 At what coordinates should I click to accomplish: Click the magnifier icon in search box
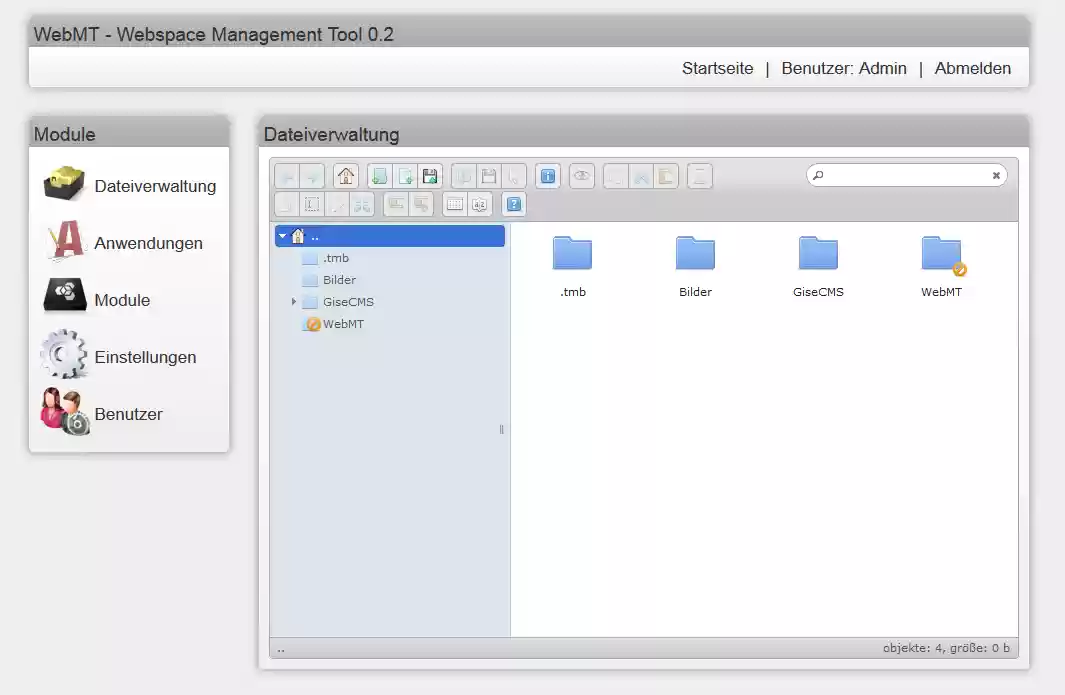click(818, 175)
